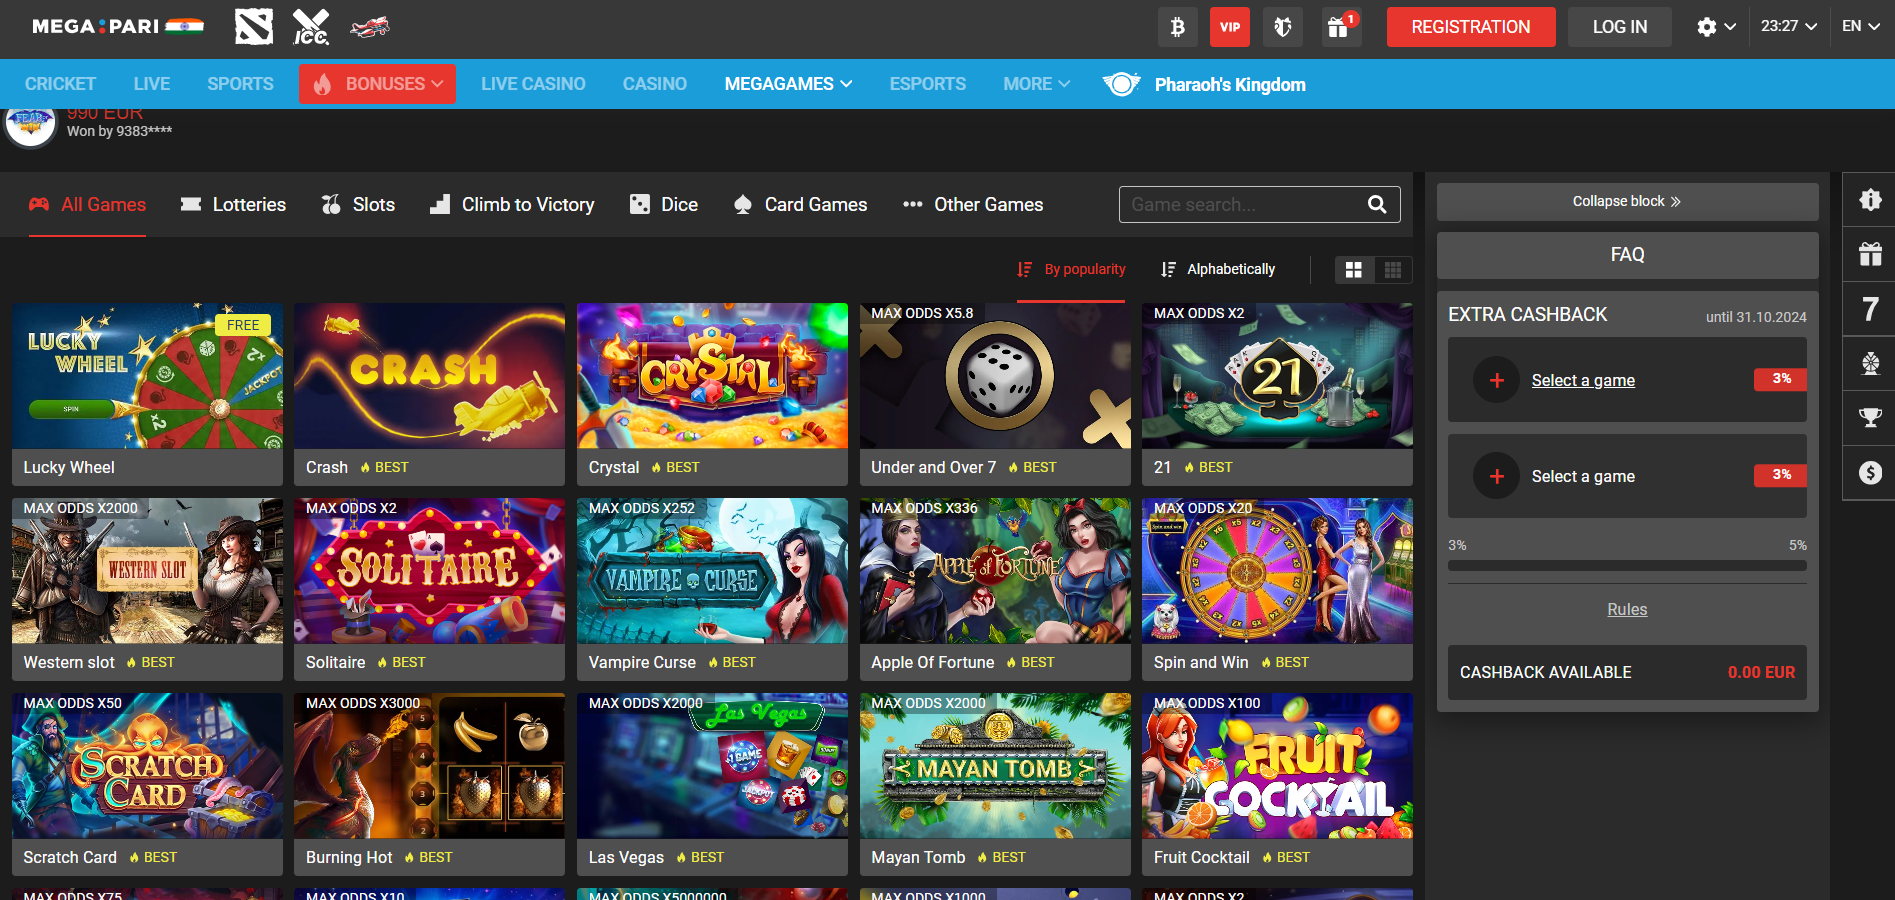The image size is (1895, 900).
Task: Click the cashback progress bar
Action: click(1627, 566)
